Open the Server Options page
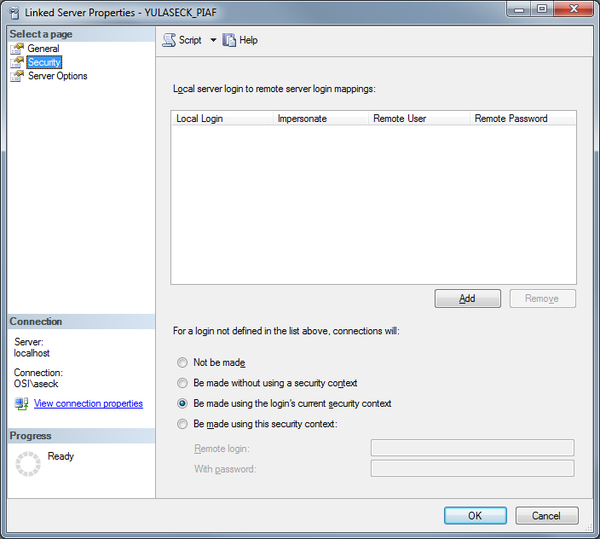This screenshot has width=600, height=539. pyautogui.click(x=57, y=76)
